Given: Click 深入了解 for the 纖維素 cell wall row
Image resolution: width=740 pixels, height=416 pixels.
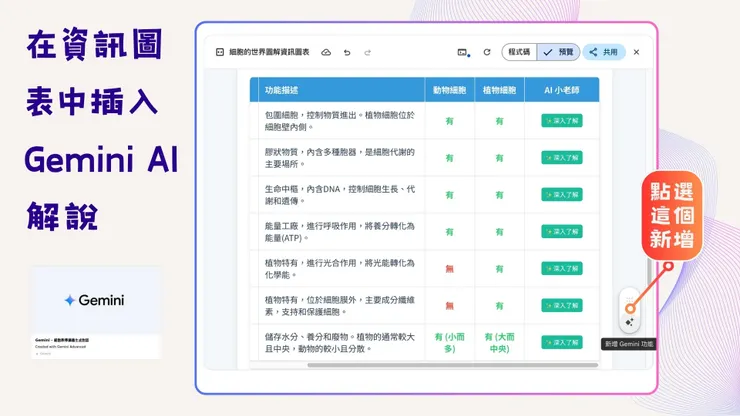Looking at the screenshot, I should (562, 306).
